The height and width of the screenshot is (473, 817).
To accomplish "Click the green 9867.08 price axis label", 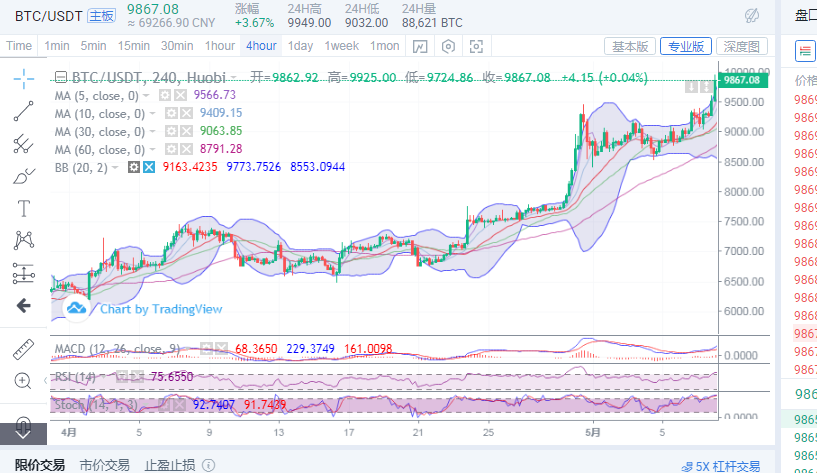I will coord(742,80).
